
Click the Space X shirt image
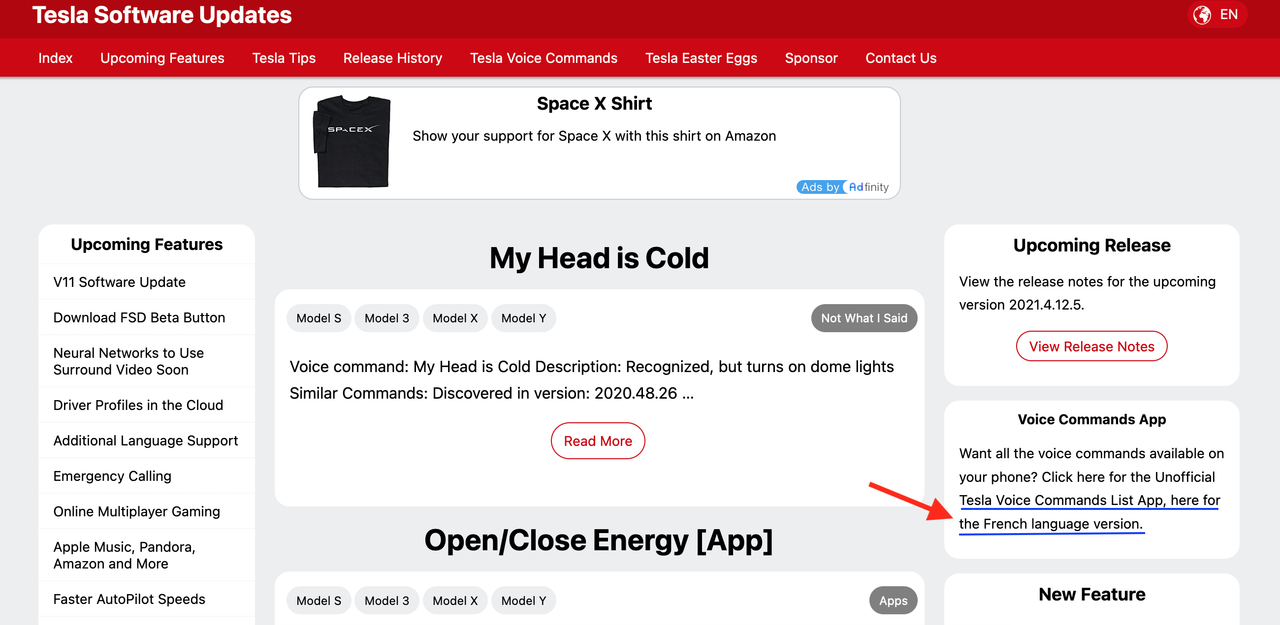pos(352,141)
